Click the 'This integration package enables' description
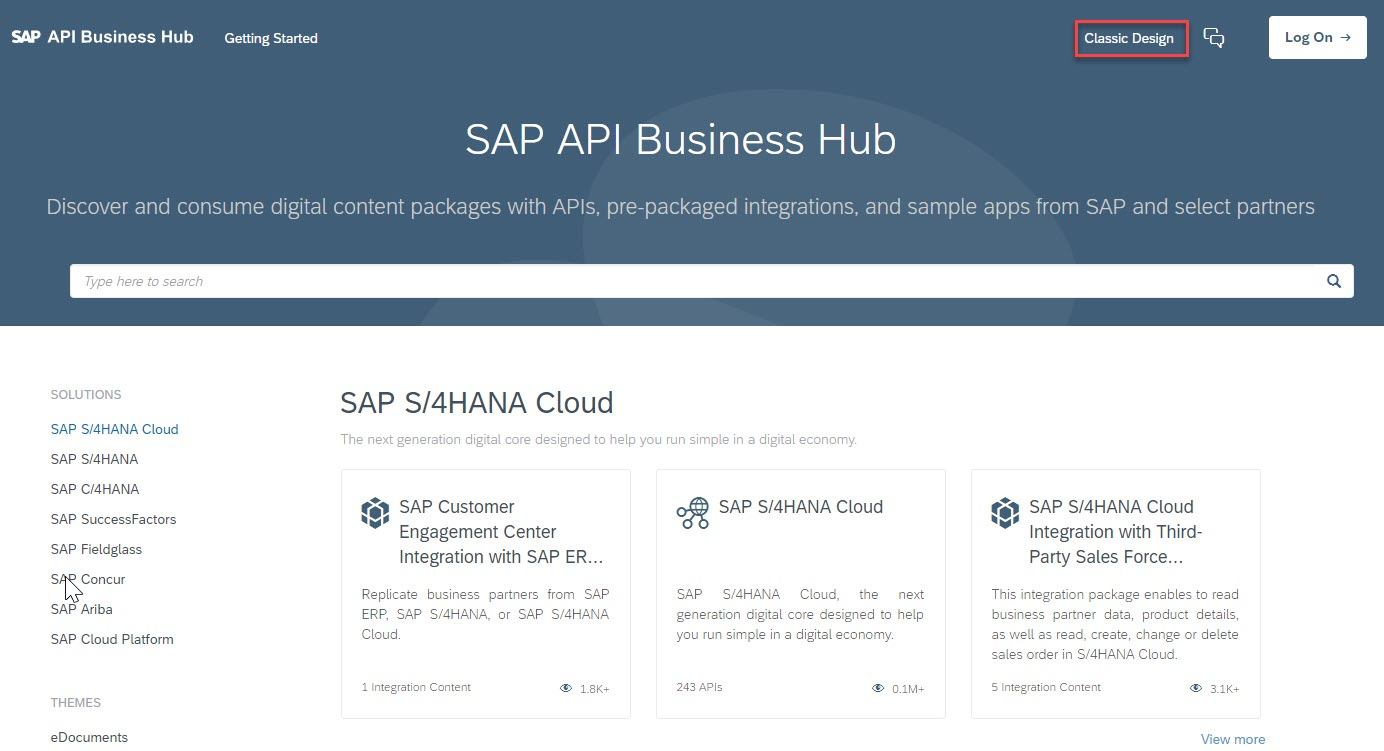The width and height of the screenshot is (1384, 751). [1115, 624]
